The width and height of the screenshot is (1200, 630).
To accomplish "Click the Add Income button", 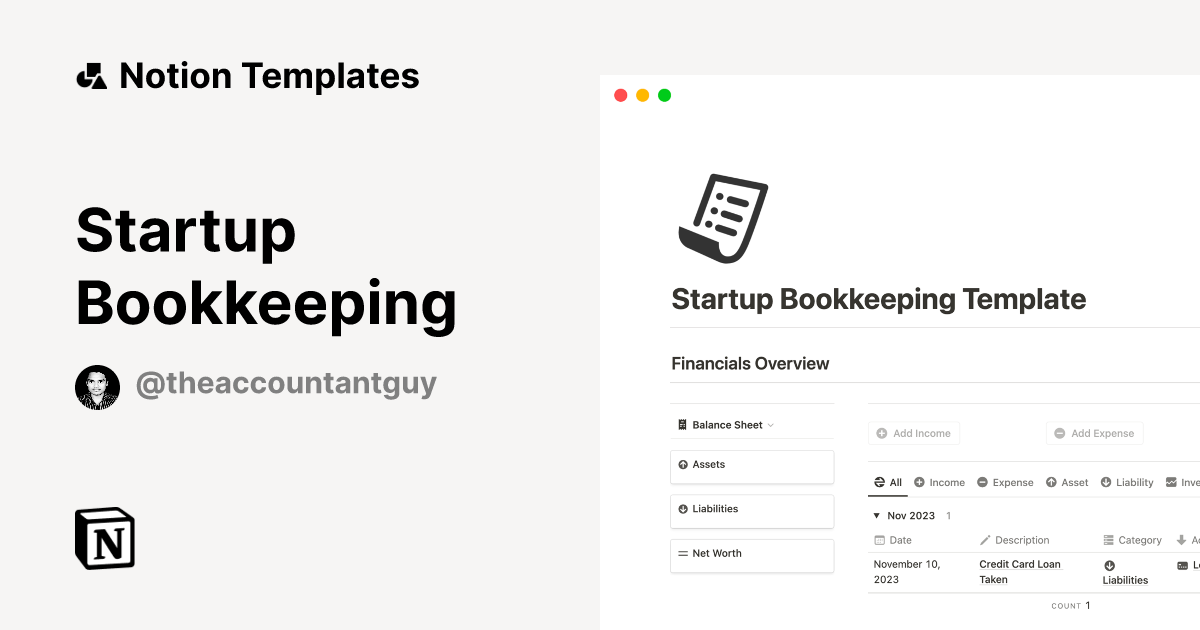I will [914, 432].
